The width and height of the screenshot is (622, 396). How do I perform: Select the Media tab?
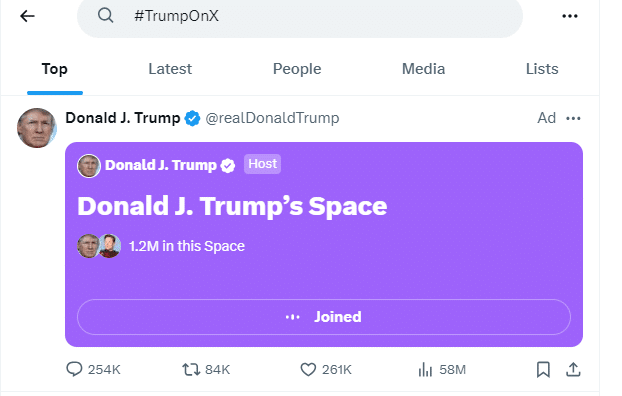(423, 69)
